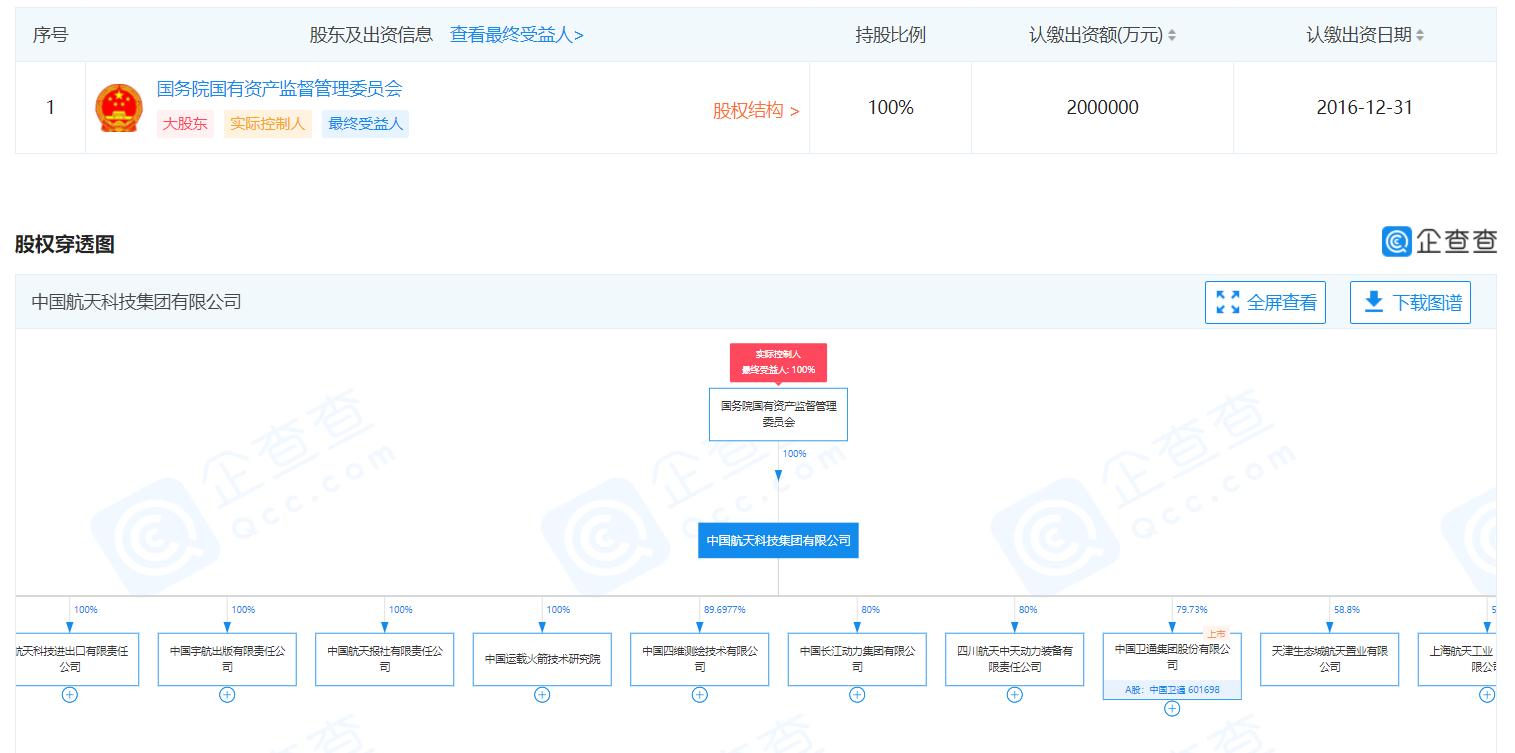This screenshot has height=753, width=1515.
Task: Click the A股 中国卫通 601698 stock label
Action: [1171, 689]
